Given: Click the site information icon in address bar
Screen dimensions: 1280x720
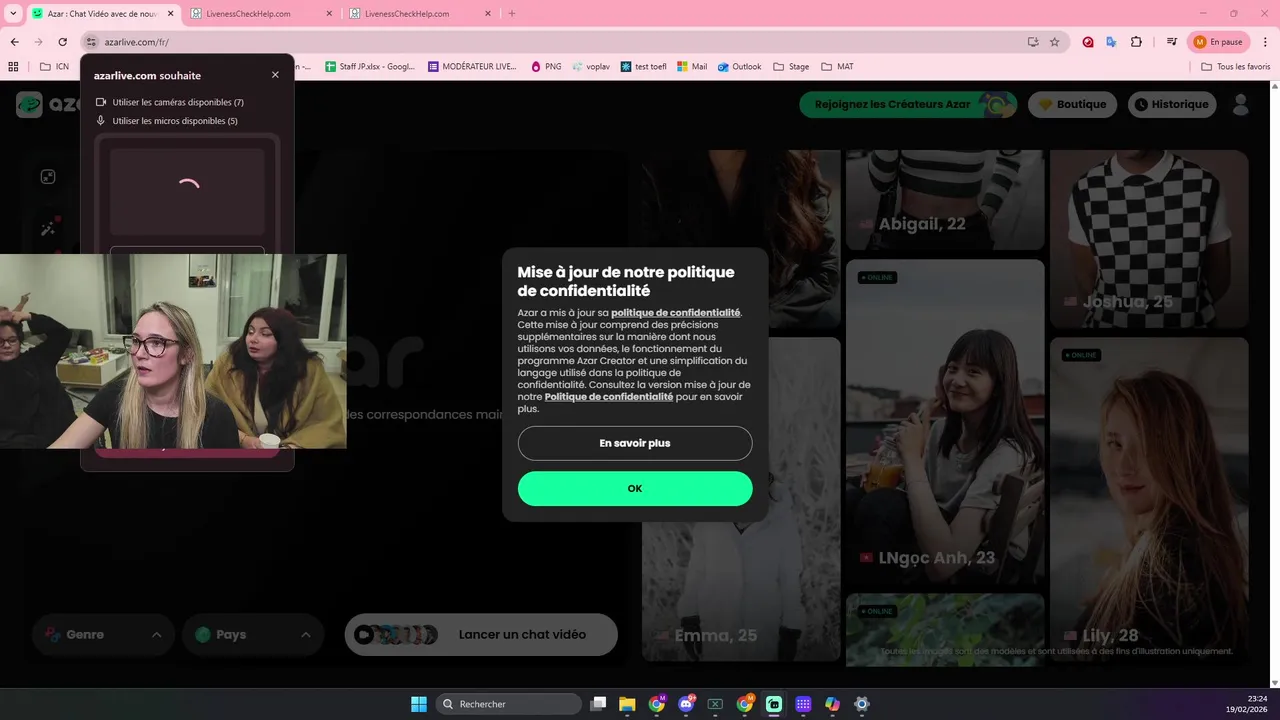Looking at the screenshot, I should pos(91,42).
